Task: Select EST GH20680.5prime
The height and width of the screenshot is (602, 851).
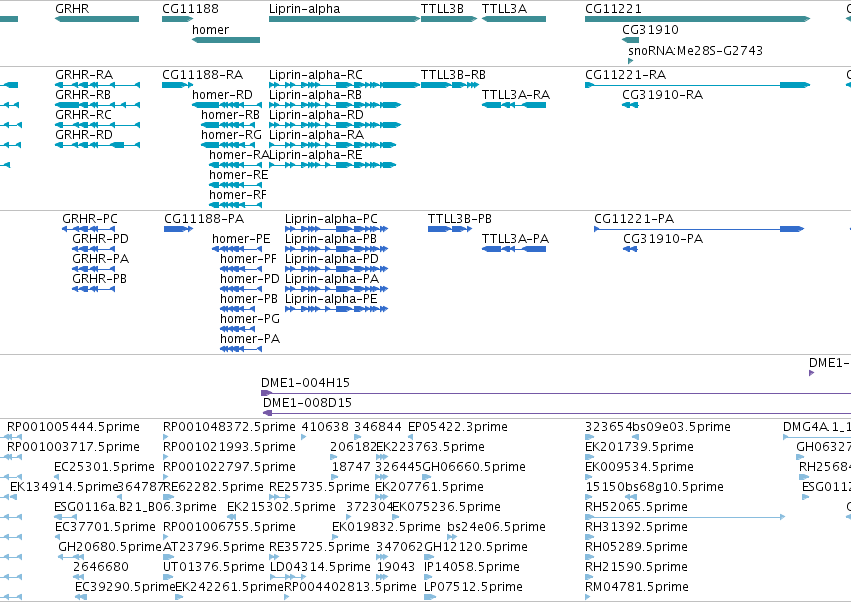Action: (110, 547)
